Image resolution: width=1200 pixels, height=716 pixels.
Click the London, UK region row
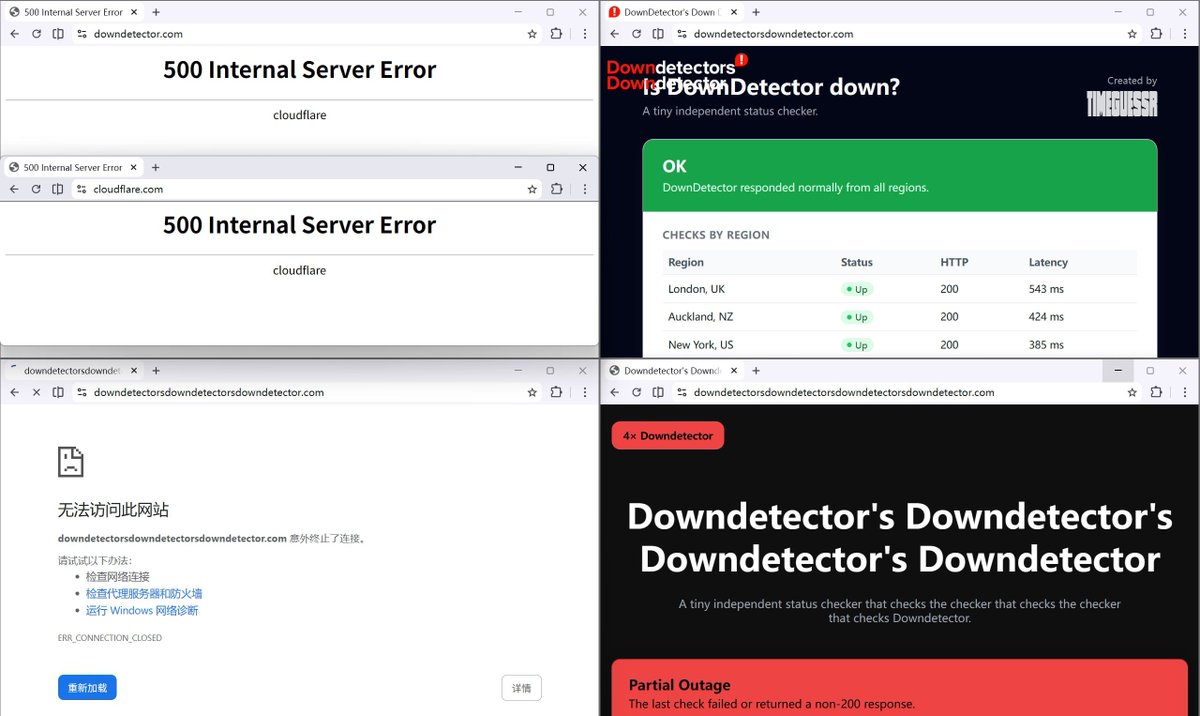900,289
